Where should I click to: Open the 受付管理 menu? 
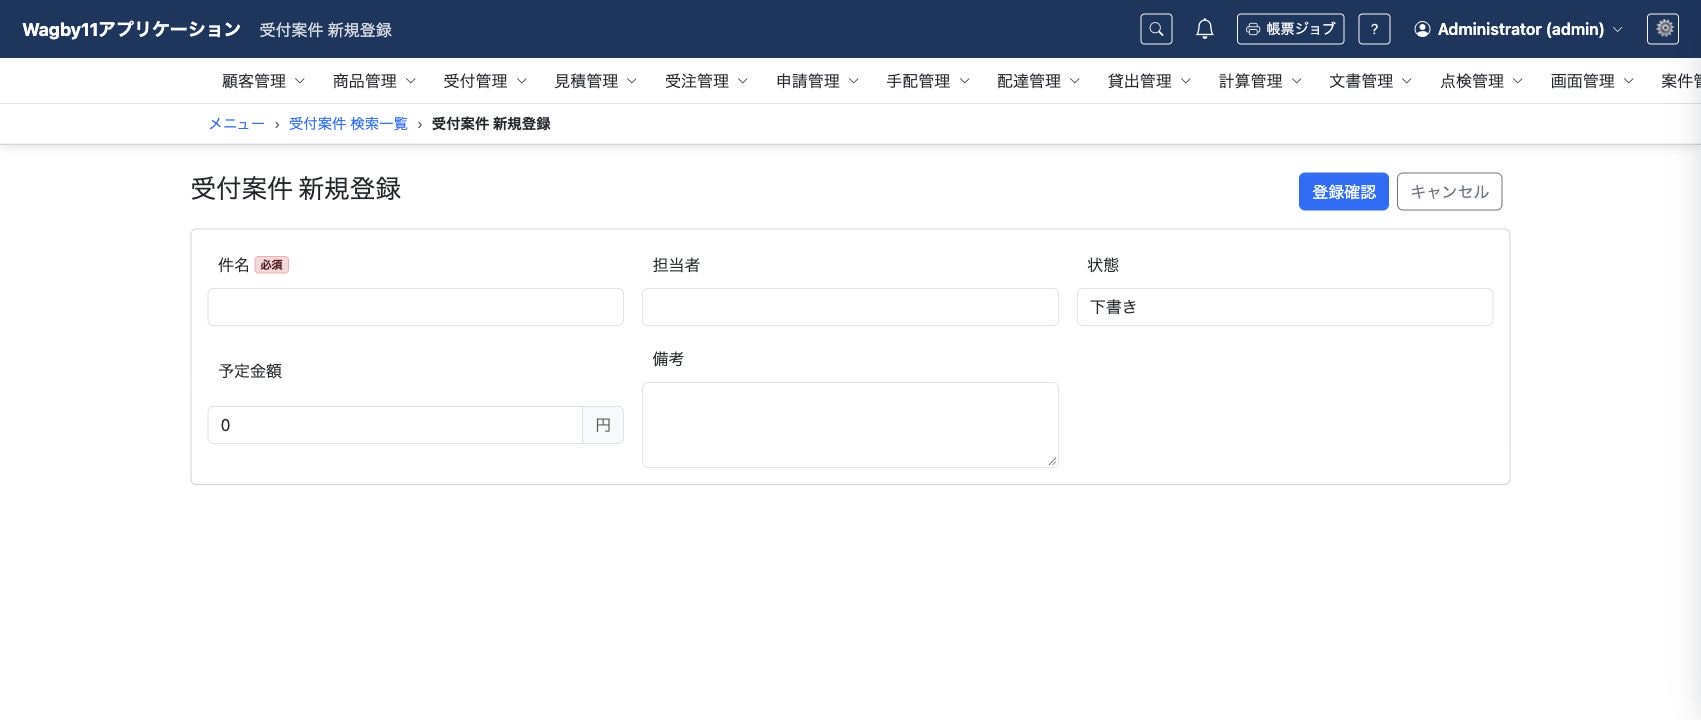[485, 81]
